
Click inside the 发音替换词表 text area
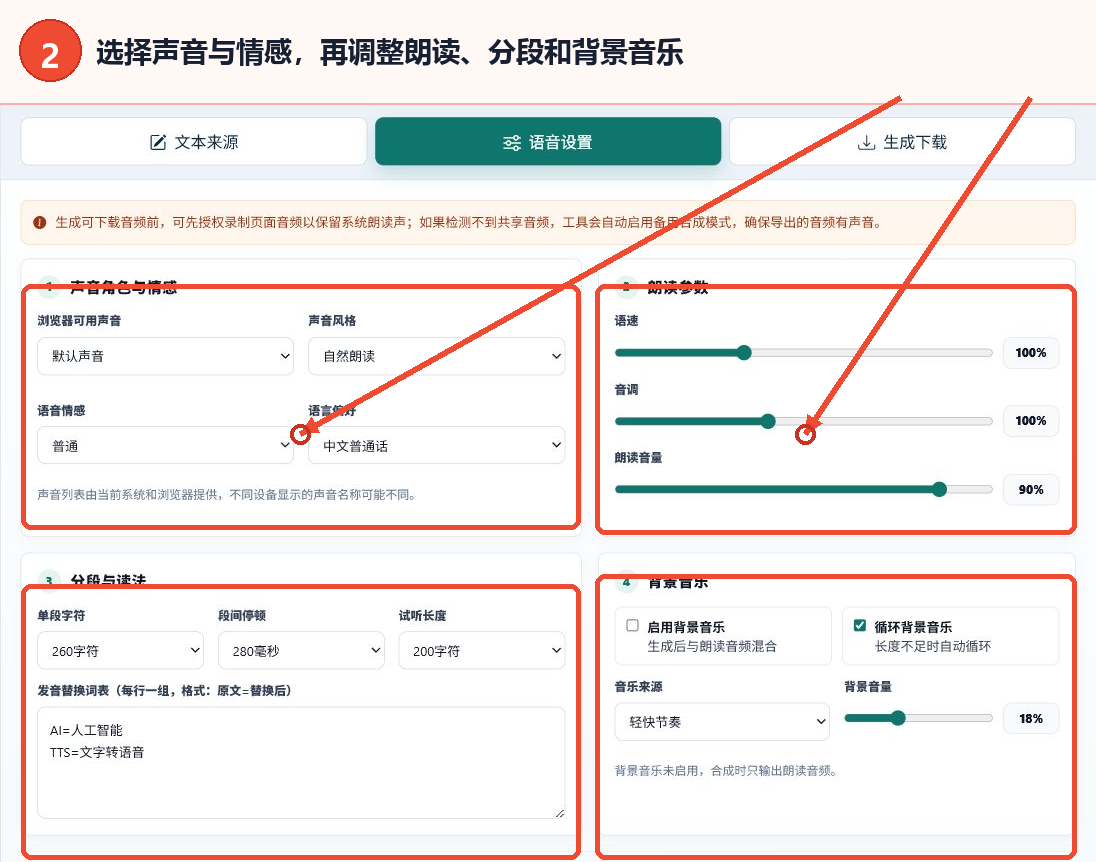tap(301, 763)
